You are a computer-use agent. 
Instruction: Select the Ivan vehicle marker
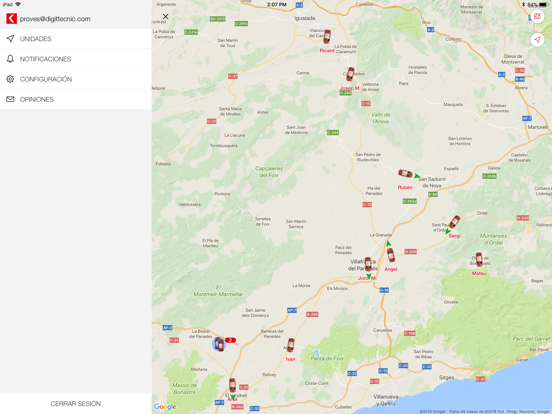pos(290,345)
